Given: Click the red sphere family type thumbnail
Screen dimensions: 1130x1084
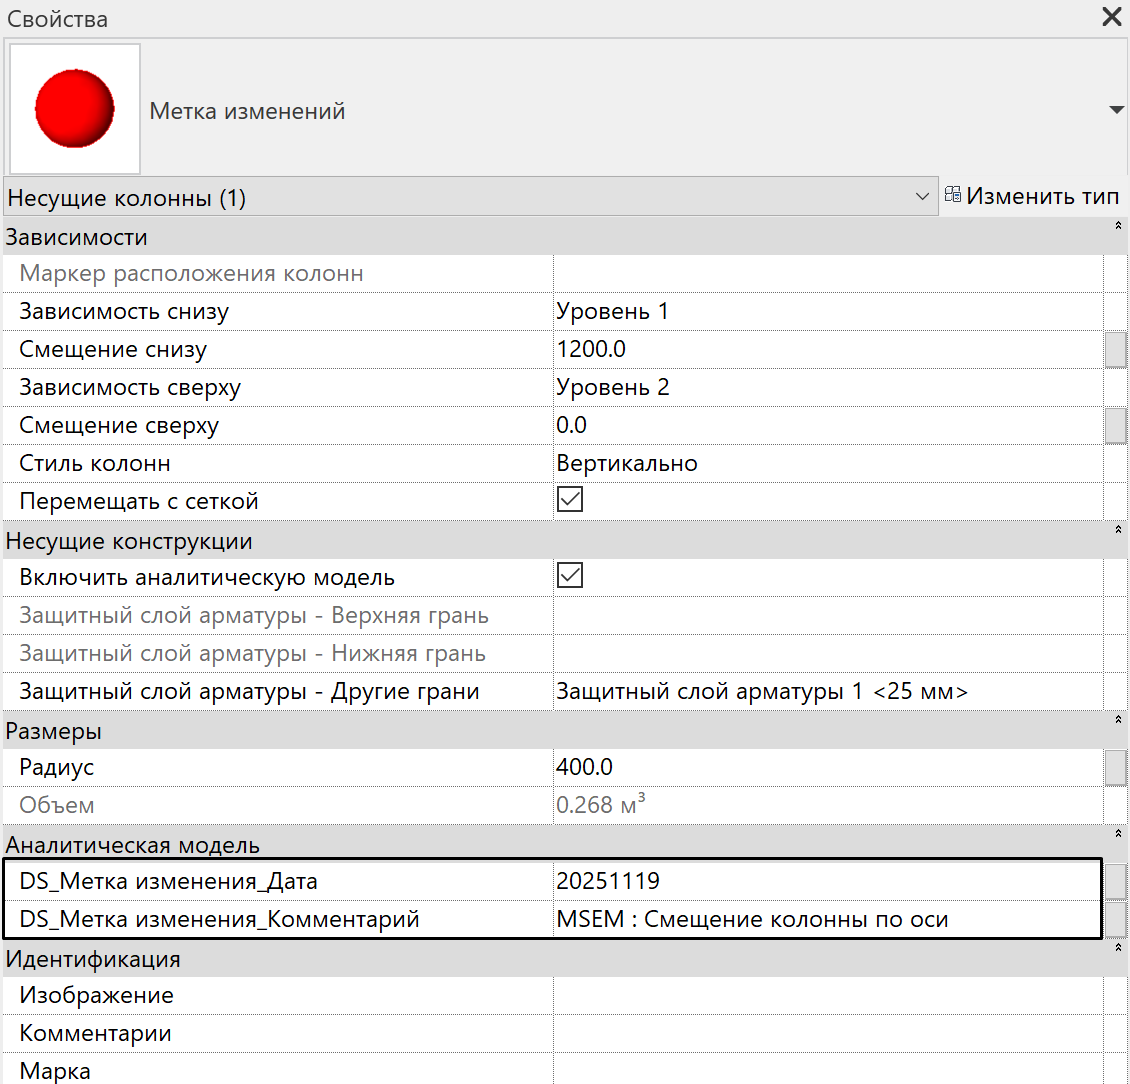Looking at the screenshot, I should click(75, 109).
